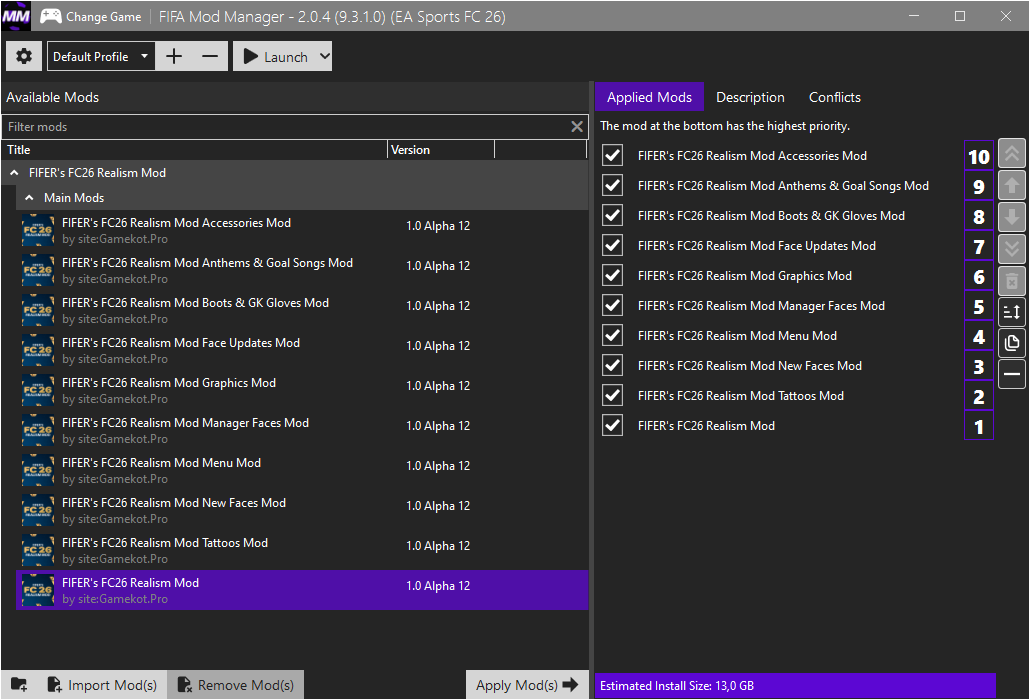
Task: Click the minus icon in the applied mods sidebar
Action: click(1011, 374)
